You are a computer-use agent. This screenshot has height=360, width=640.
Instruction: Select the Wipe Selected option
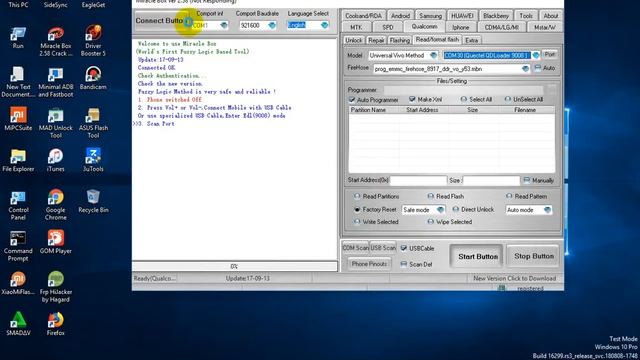coord(430,222)
